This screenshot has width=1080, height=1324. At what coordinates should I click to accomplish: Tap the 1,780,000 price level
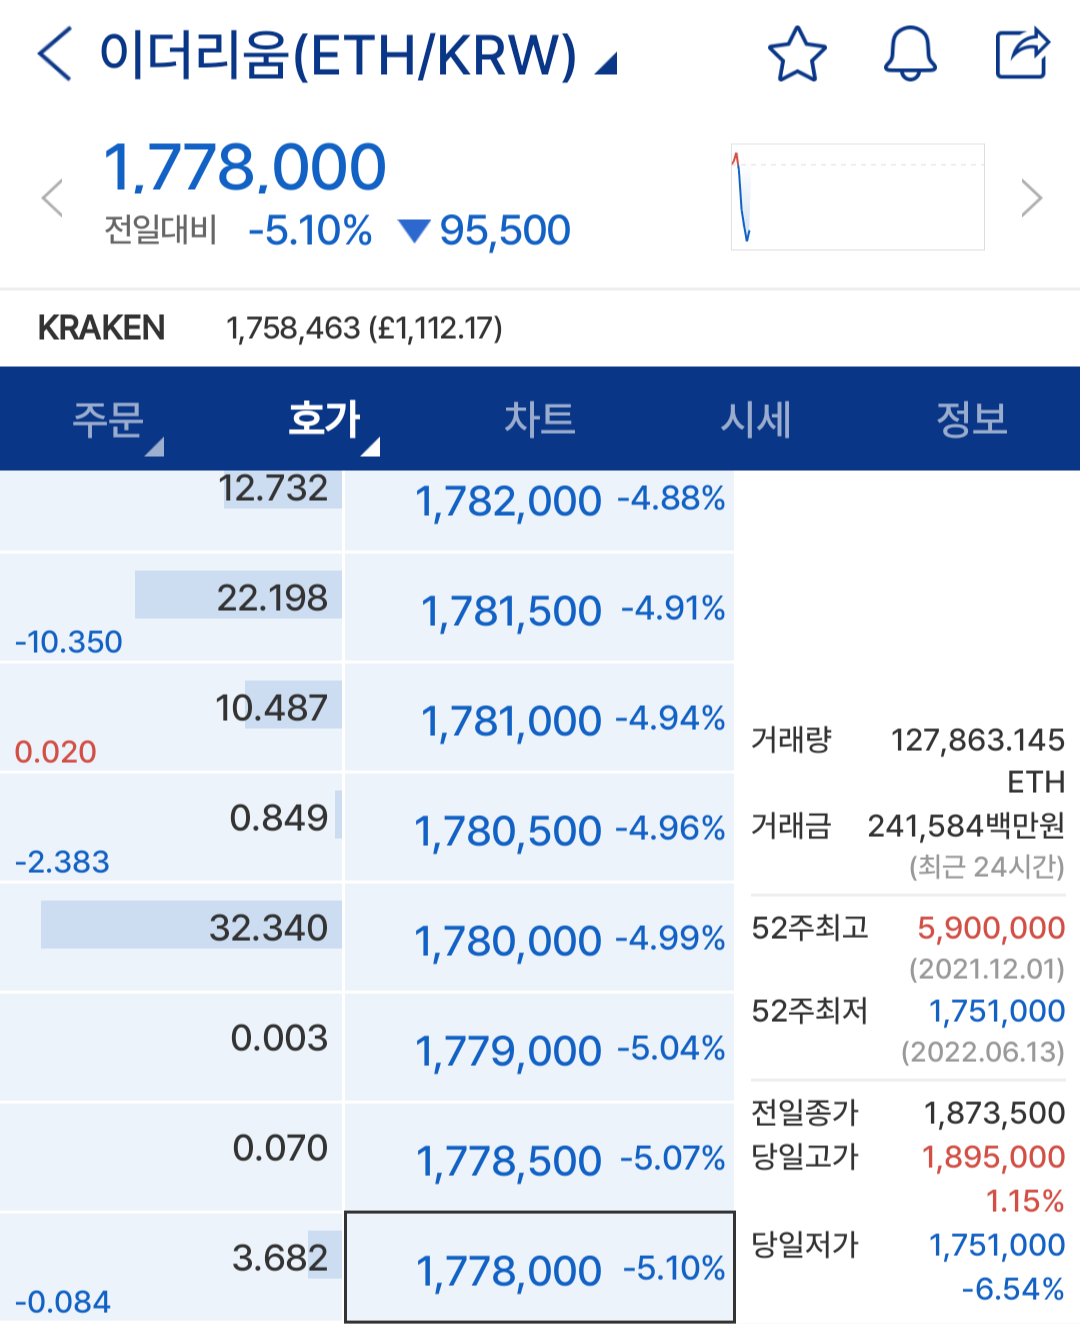[540, 940]
